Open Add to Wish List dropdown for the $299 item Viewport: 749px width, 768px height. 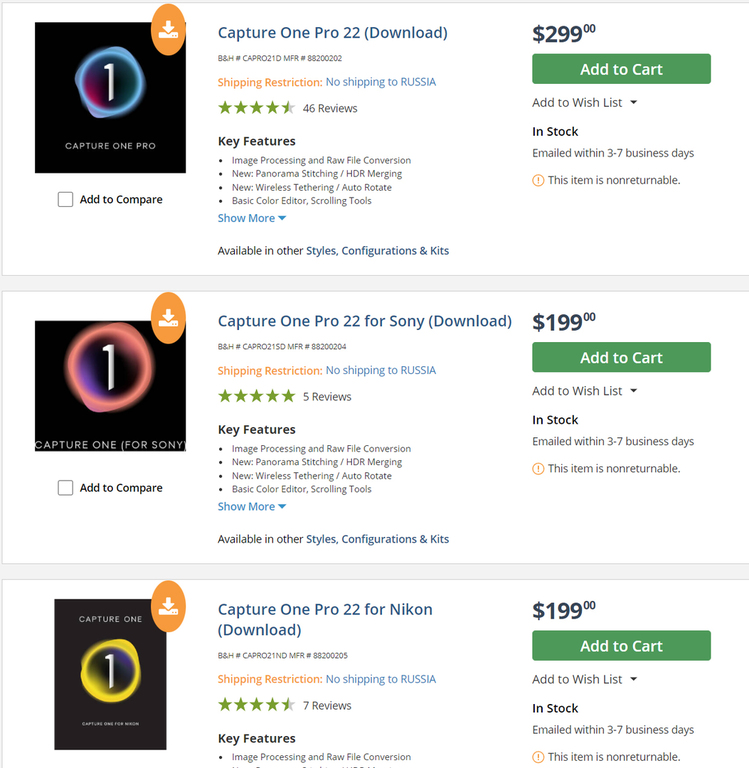tap(584, 102)
